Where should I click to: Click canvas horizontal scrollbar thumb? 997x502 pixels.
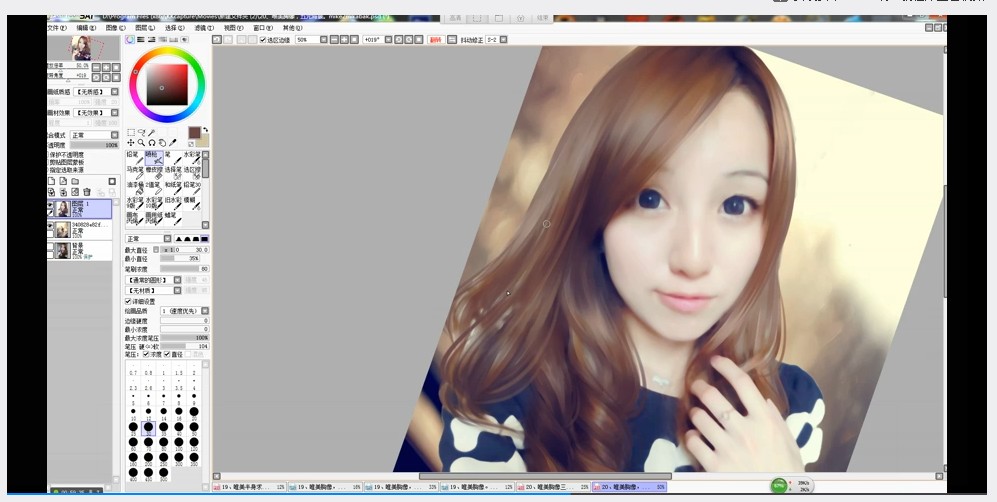point(545,476)
